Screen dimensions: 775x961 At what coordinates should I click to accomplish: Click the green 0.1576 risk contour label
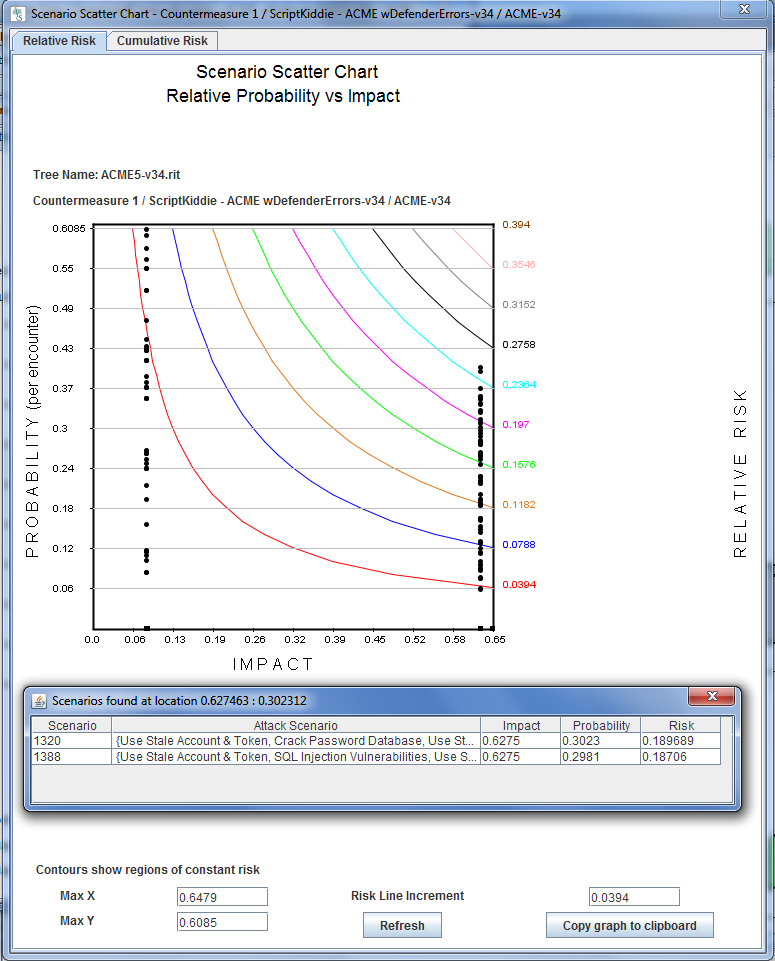point(519,465)
